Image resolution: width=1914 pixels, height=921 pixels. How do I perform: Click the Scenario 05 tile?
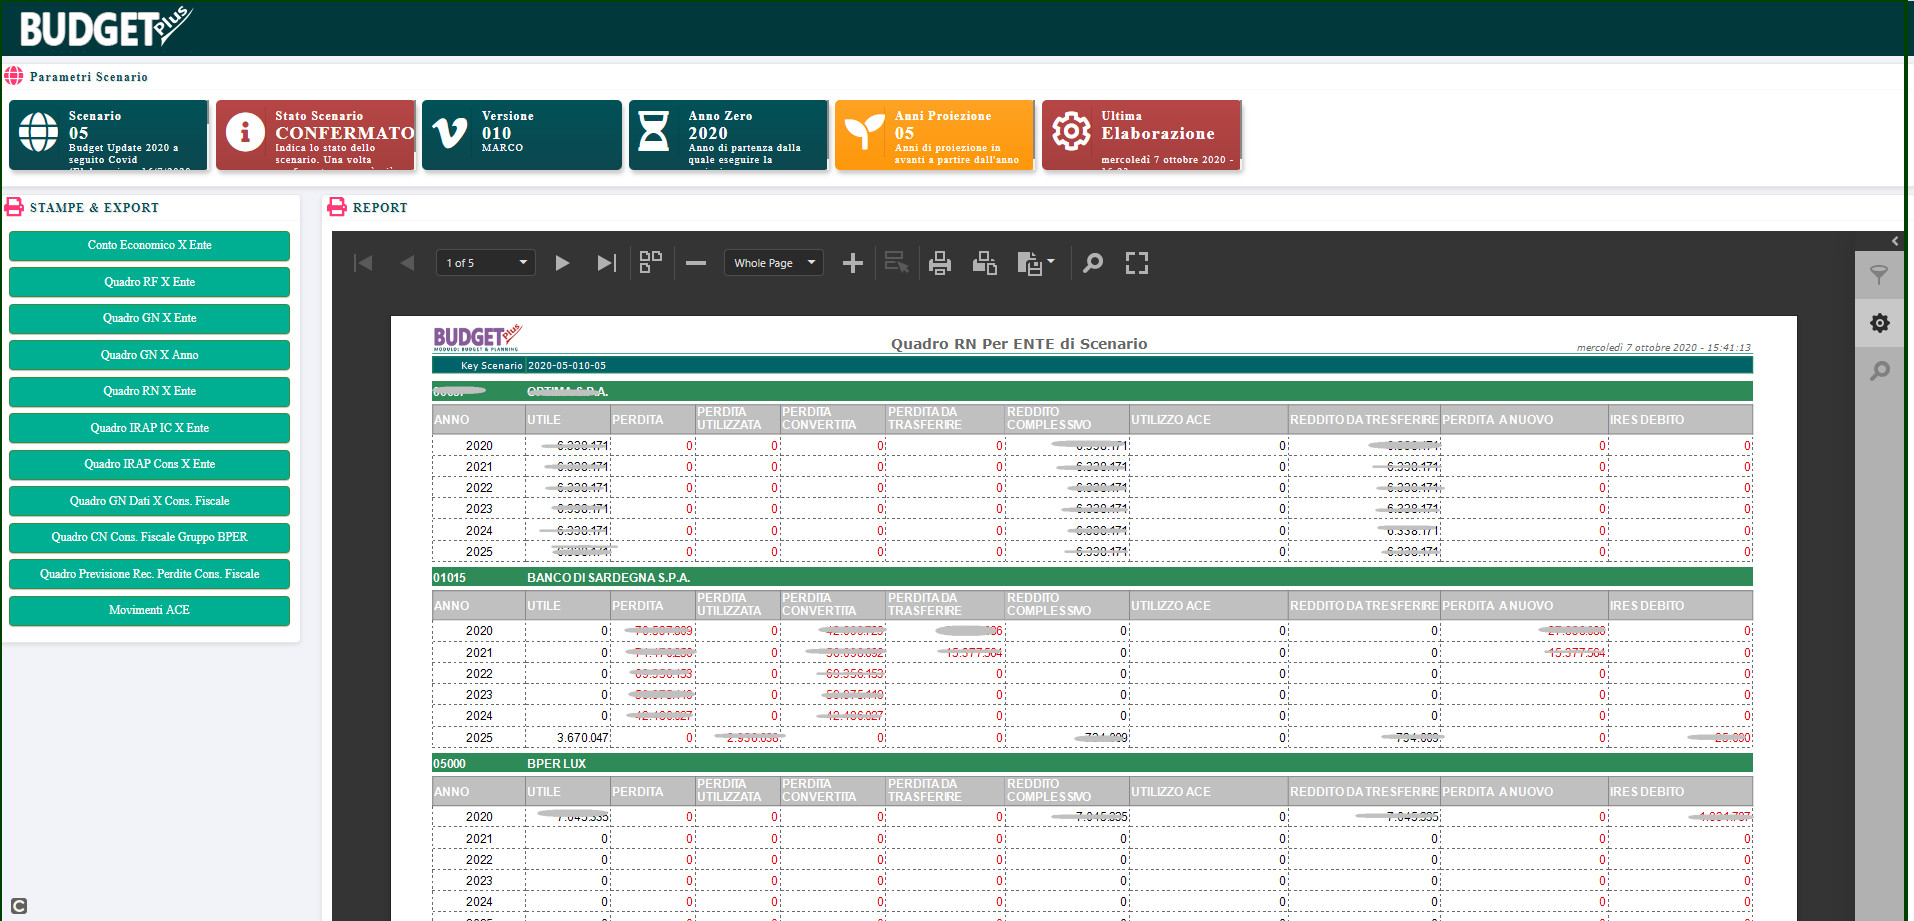coord(108,135)
